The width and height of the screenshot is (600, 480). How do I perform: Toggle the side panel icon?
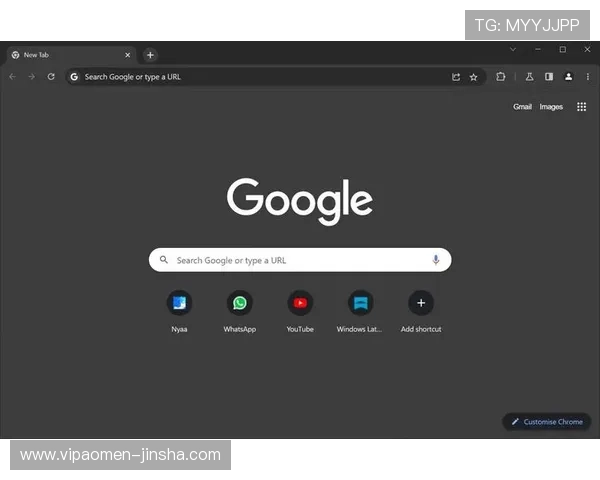[x=549, y=77]
